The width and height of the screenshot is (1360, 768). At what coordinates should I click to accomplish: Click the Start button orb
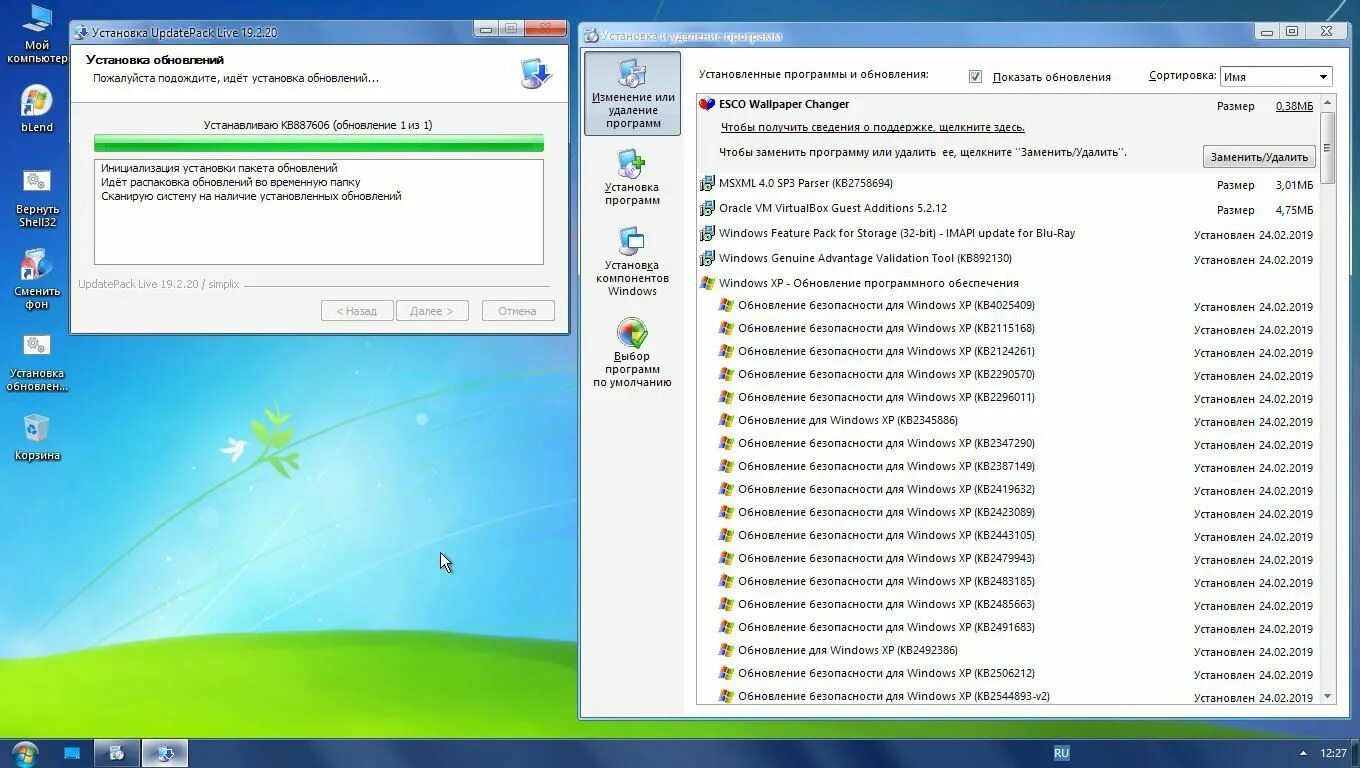[24, 753]
